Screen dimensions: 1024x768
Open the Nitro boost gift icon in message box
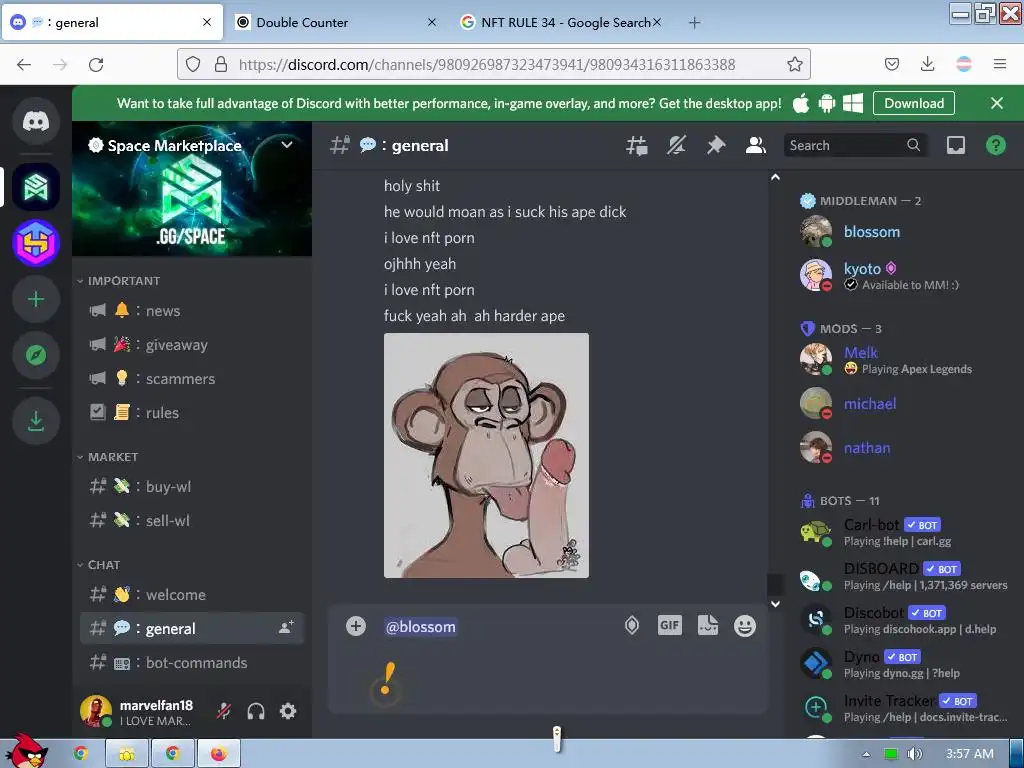tap(632, 626)
